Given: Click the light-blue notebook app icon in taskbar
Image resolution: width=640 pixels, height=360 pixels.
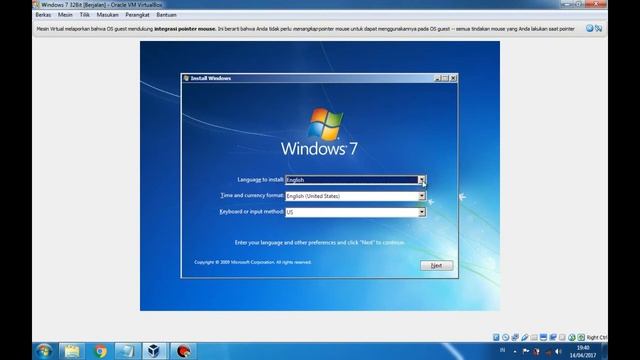Looking at the screenshot, I should (127, 351).
